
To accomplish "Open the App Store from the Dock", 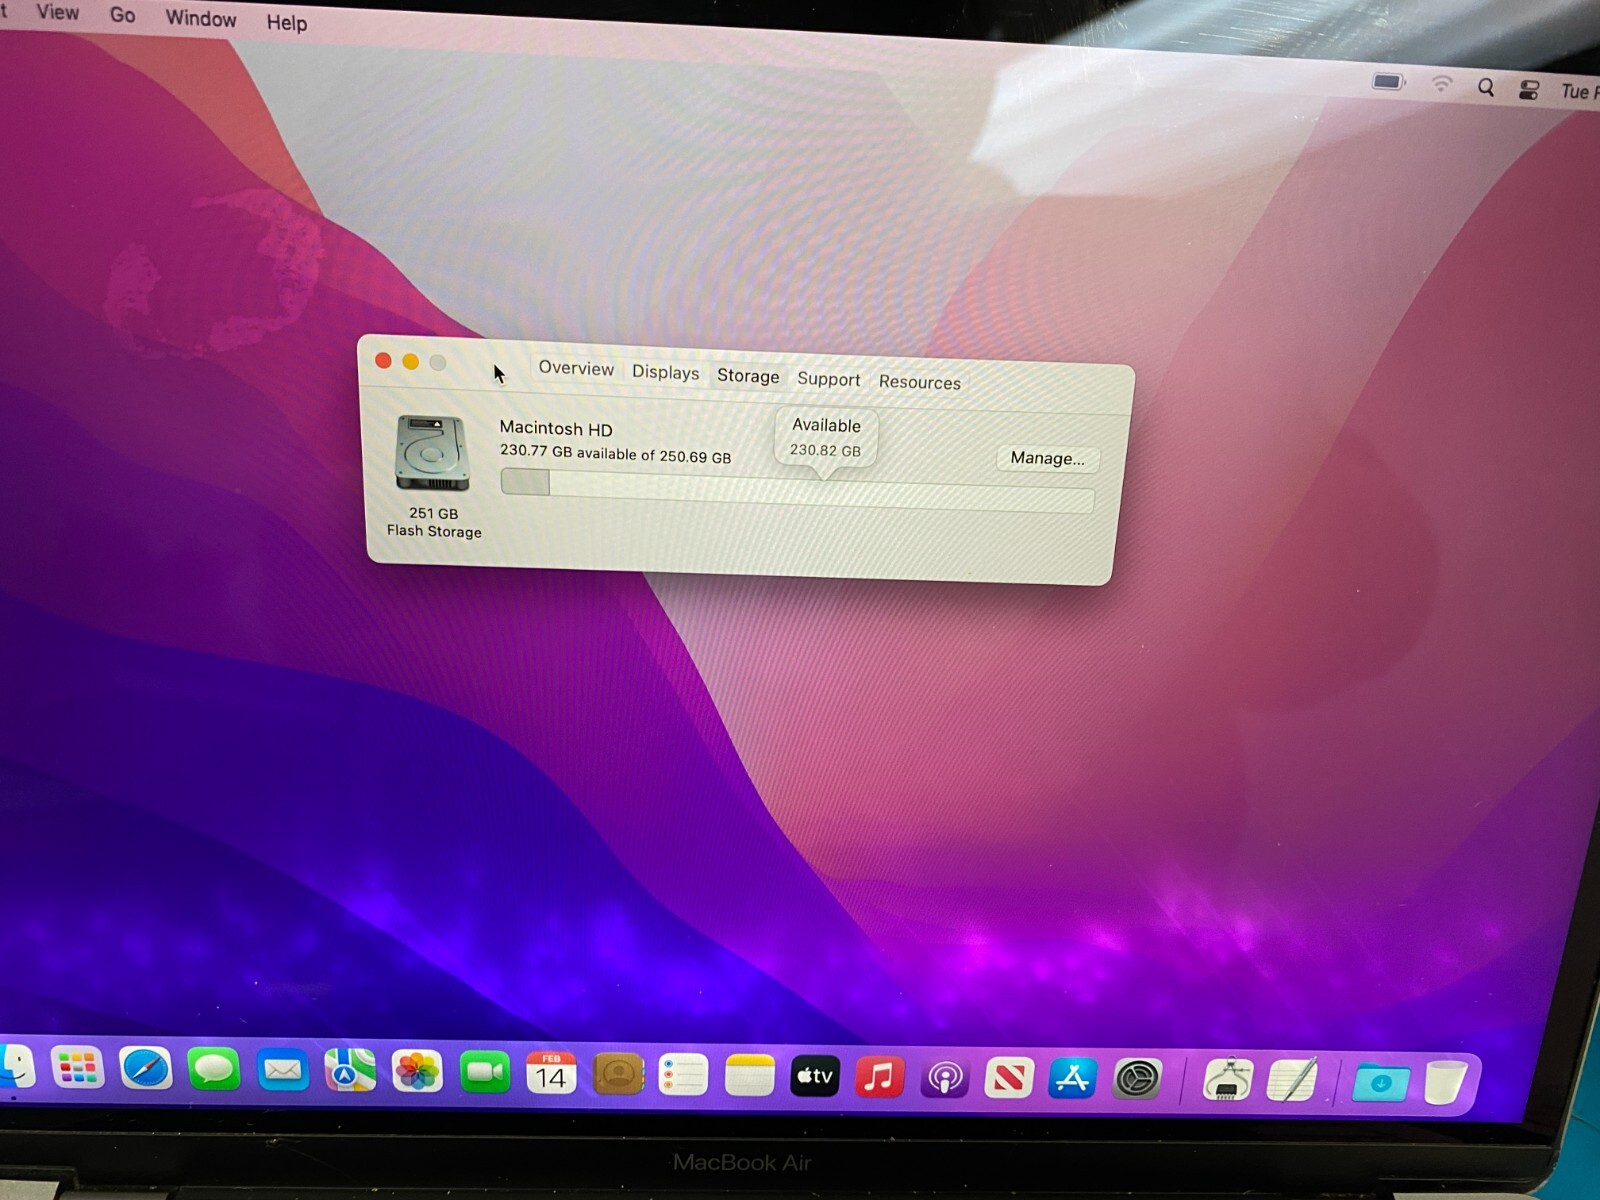I will pos(1073,1079).
